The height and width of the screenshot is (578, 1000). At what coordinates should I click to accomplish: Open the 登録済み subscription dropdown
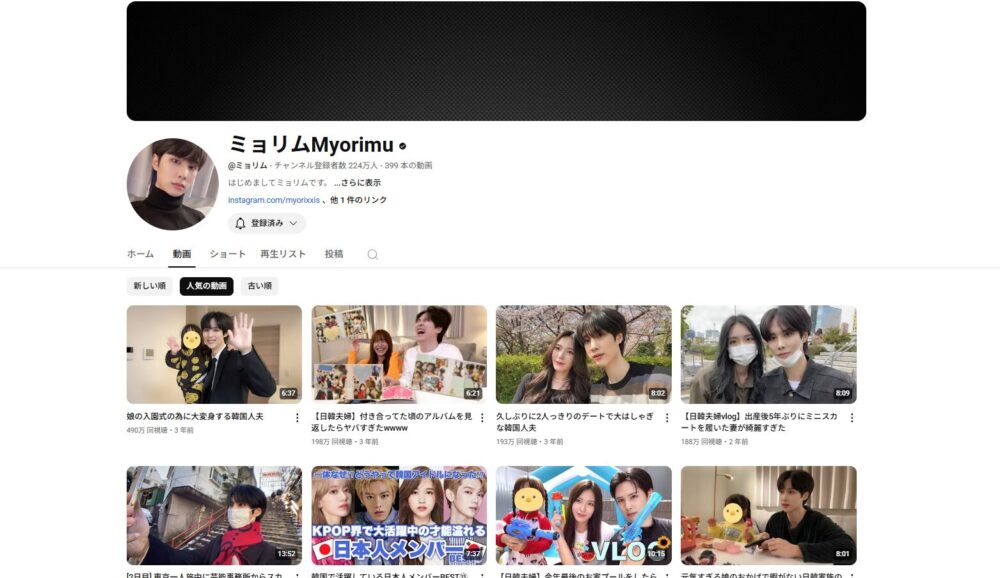tap(267, 223)
